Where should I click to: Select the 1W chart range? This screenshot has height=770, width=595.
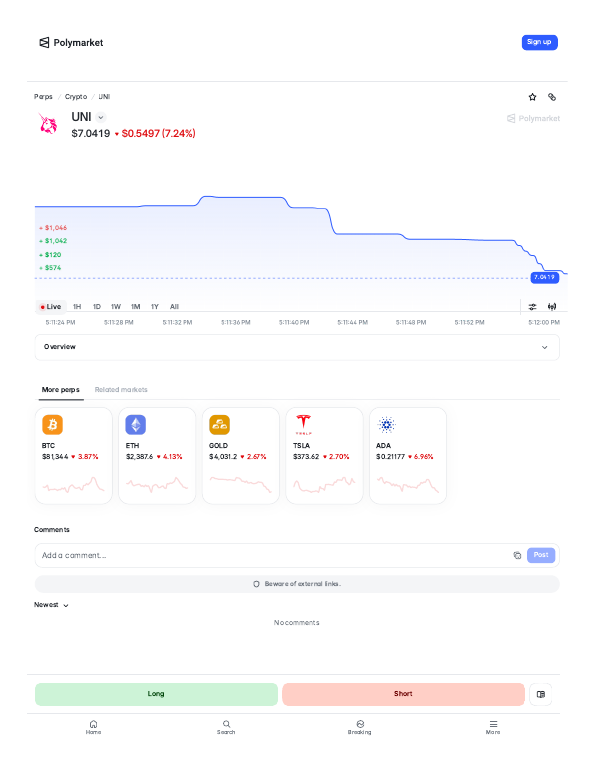click(116, 306)
